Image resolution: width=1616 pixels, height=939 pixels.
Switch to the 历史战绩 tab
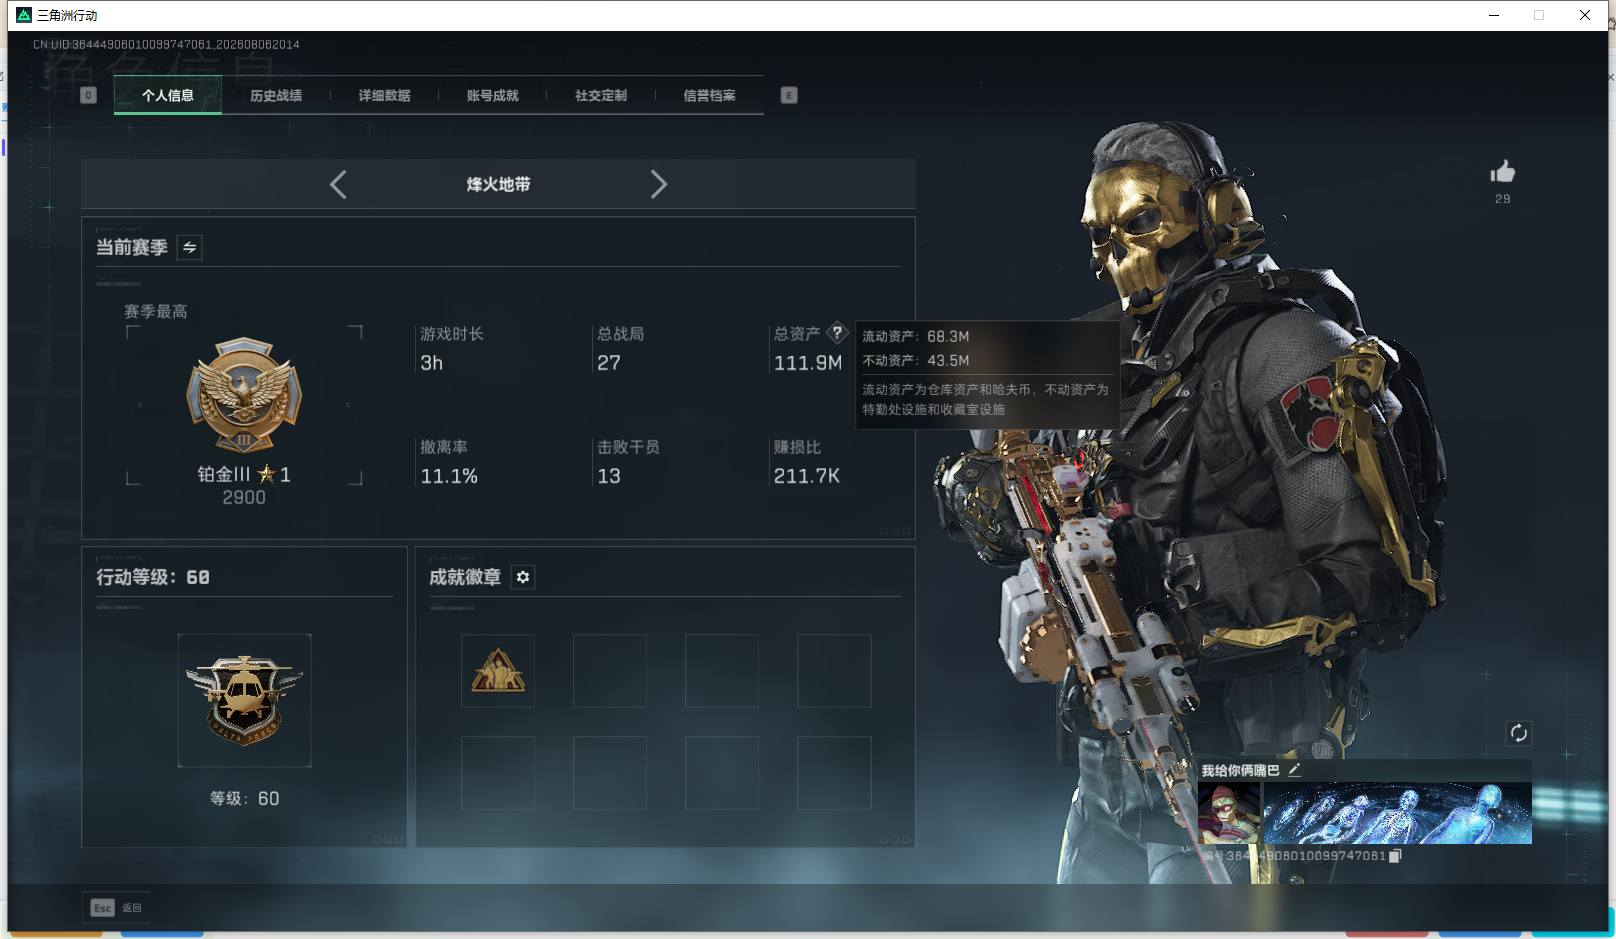276,95
